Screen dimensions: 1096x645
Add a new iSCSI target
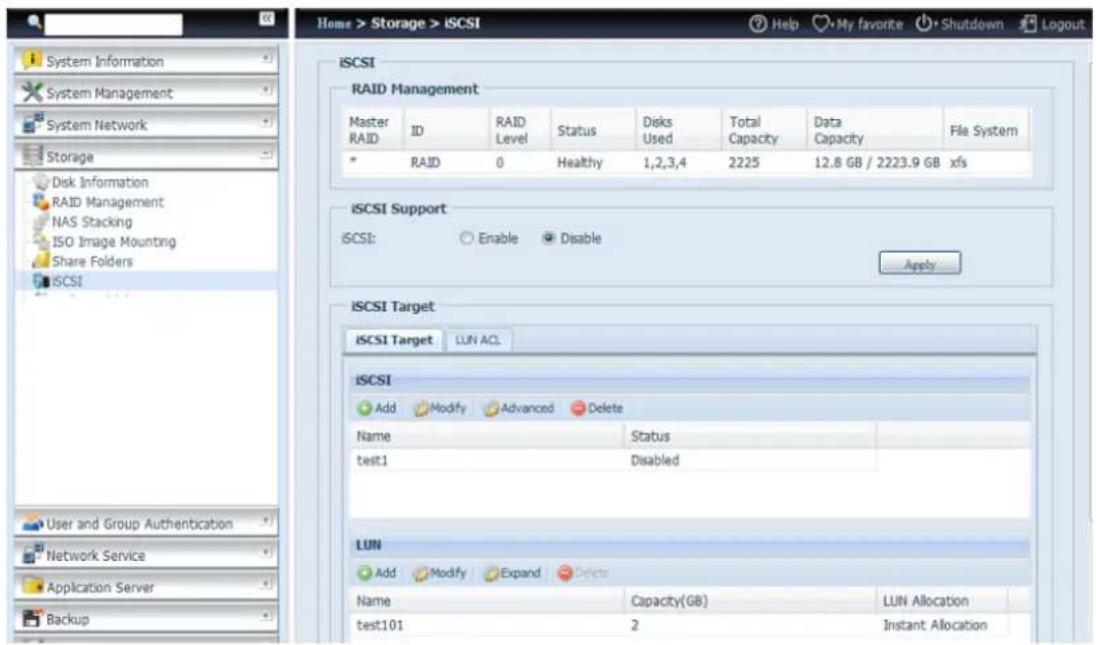click(x=377, y=408)
